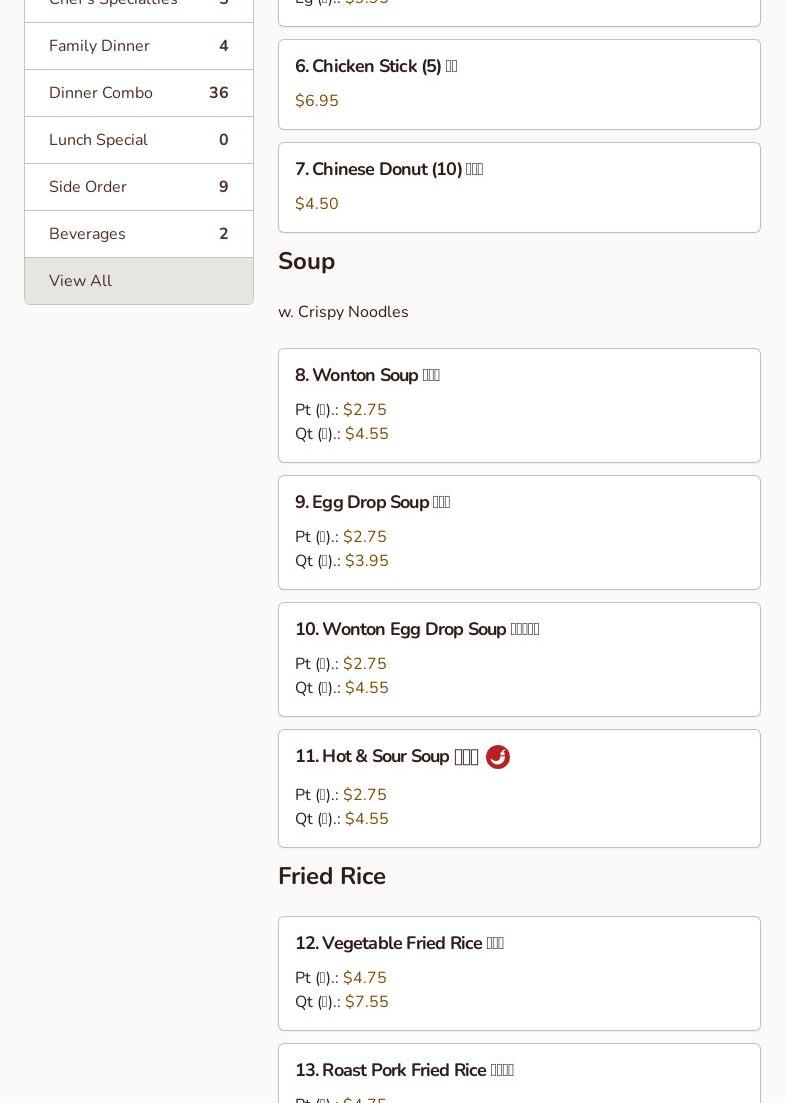Screen dimensions: 785x1103
Task: Click the Vegetable Fried Rice quart price $7.55
Action: 367,1002
